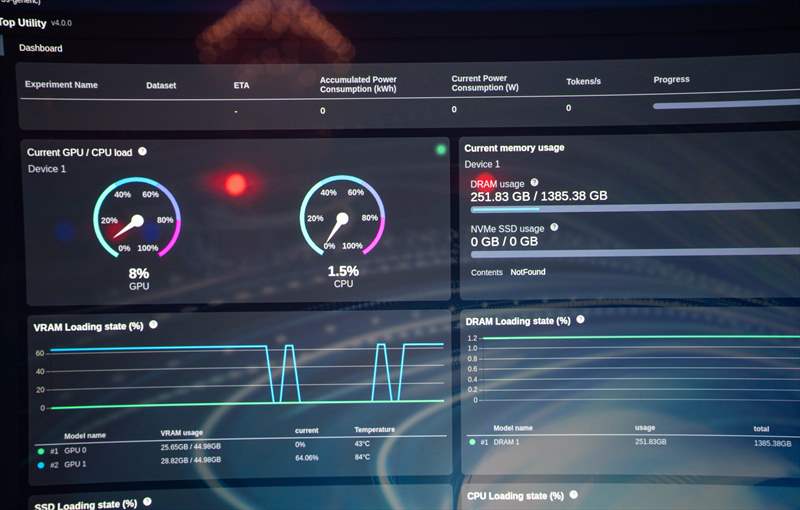Screen dimensions: 800x510
Task: Click help icon beside DRAM Loading state
Action: click(580, 319)
